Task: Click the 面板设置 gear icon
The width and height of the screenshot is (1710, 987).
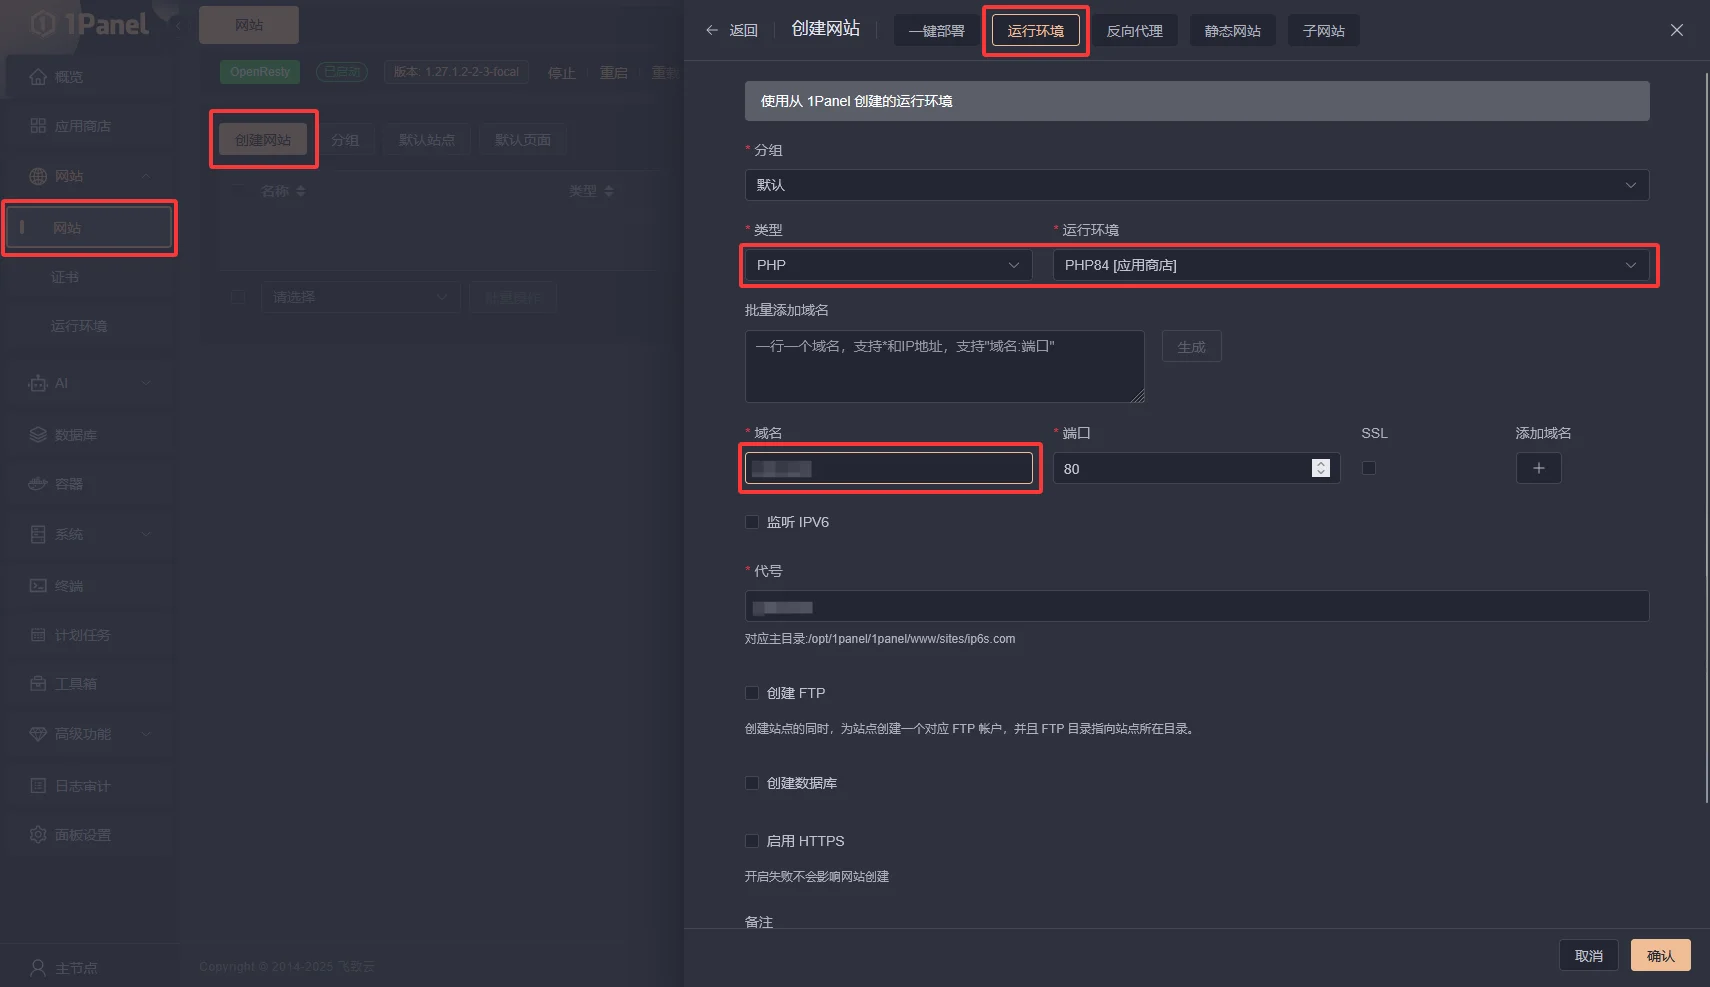Action: [x=38, y=835]
